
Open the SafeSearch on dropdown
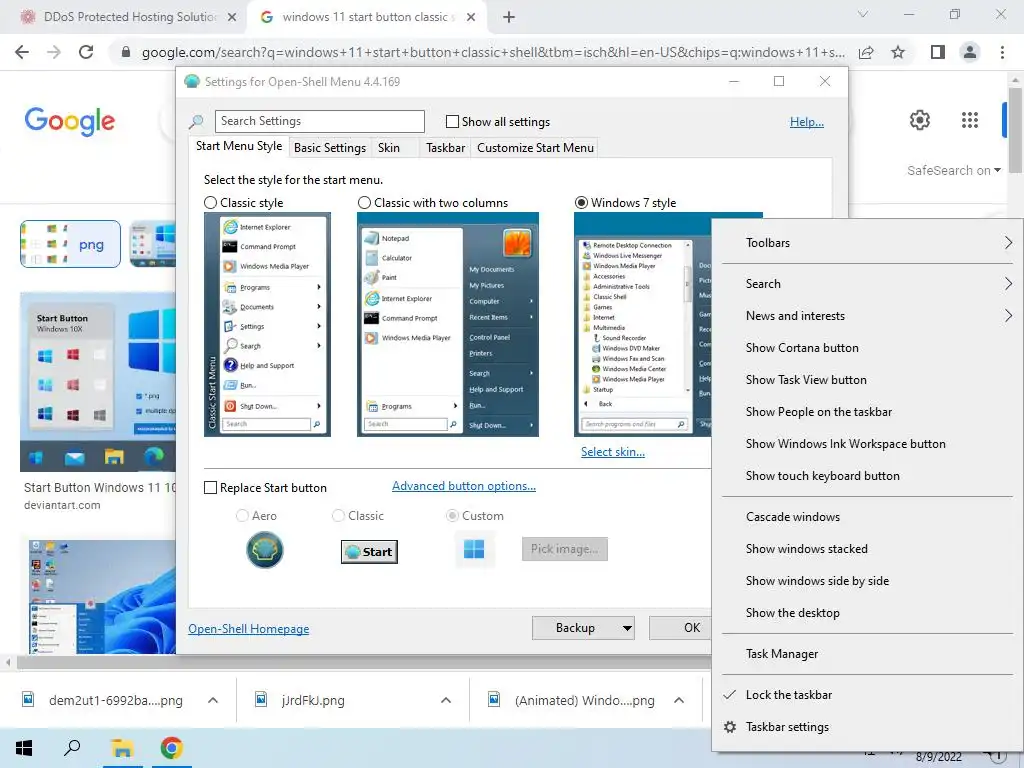[x=953, y=170]
